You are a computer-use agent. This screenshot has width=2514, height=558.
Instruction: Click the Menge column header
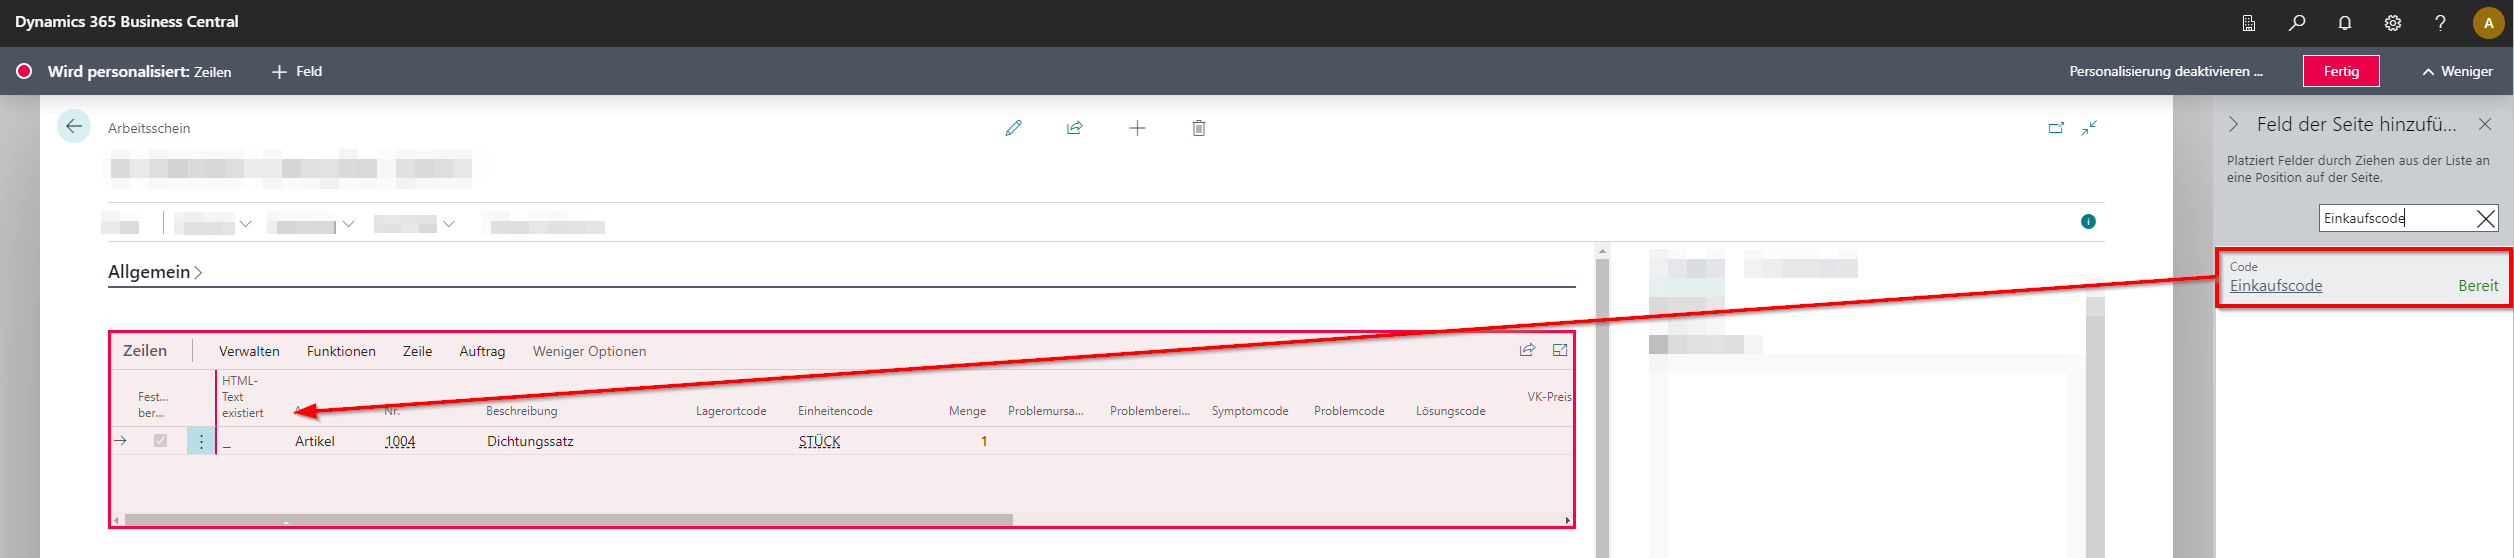pos(967,411)
